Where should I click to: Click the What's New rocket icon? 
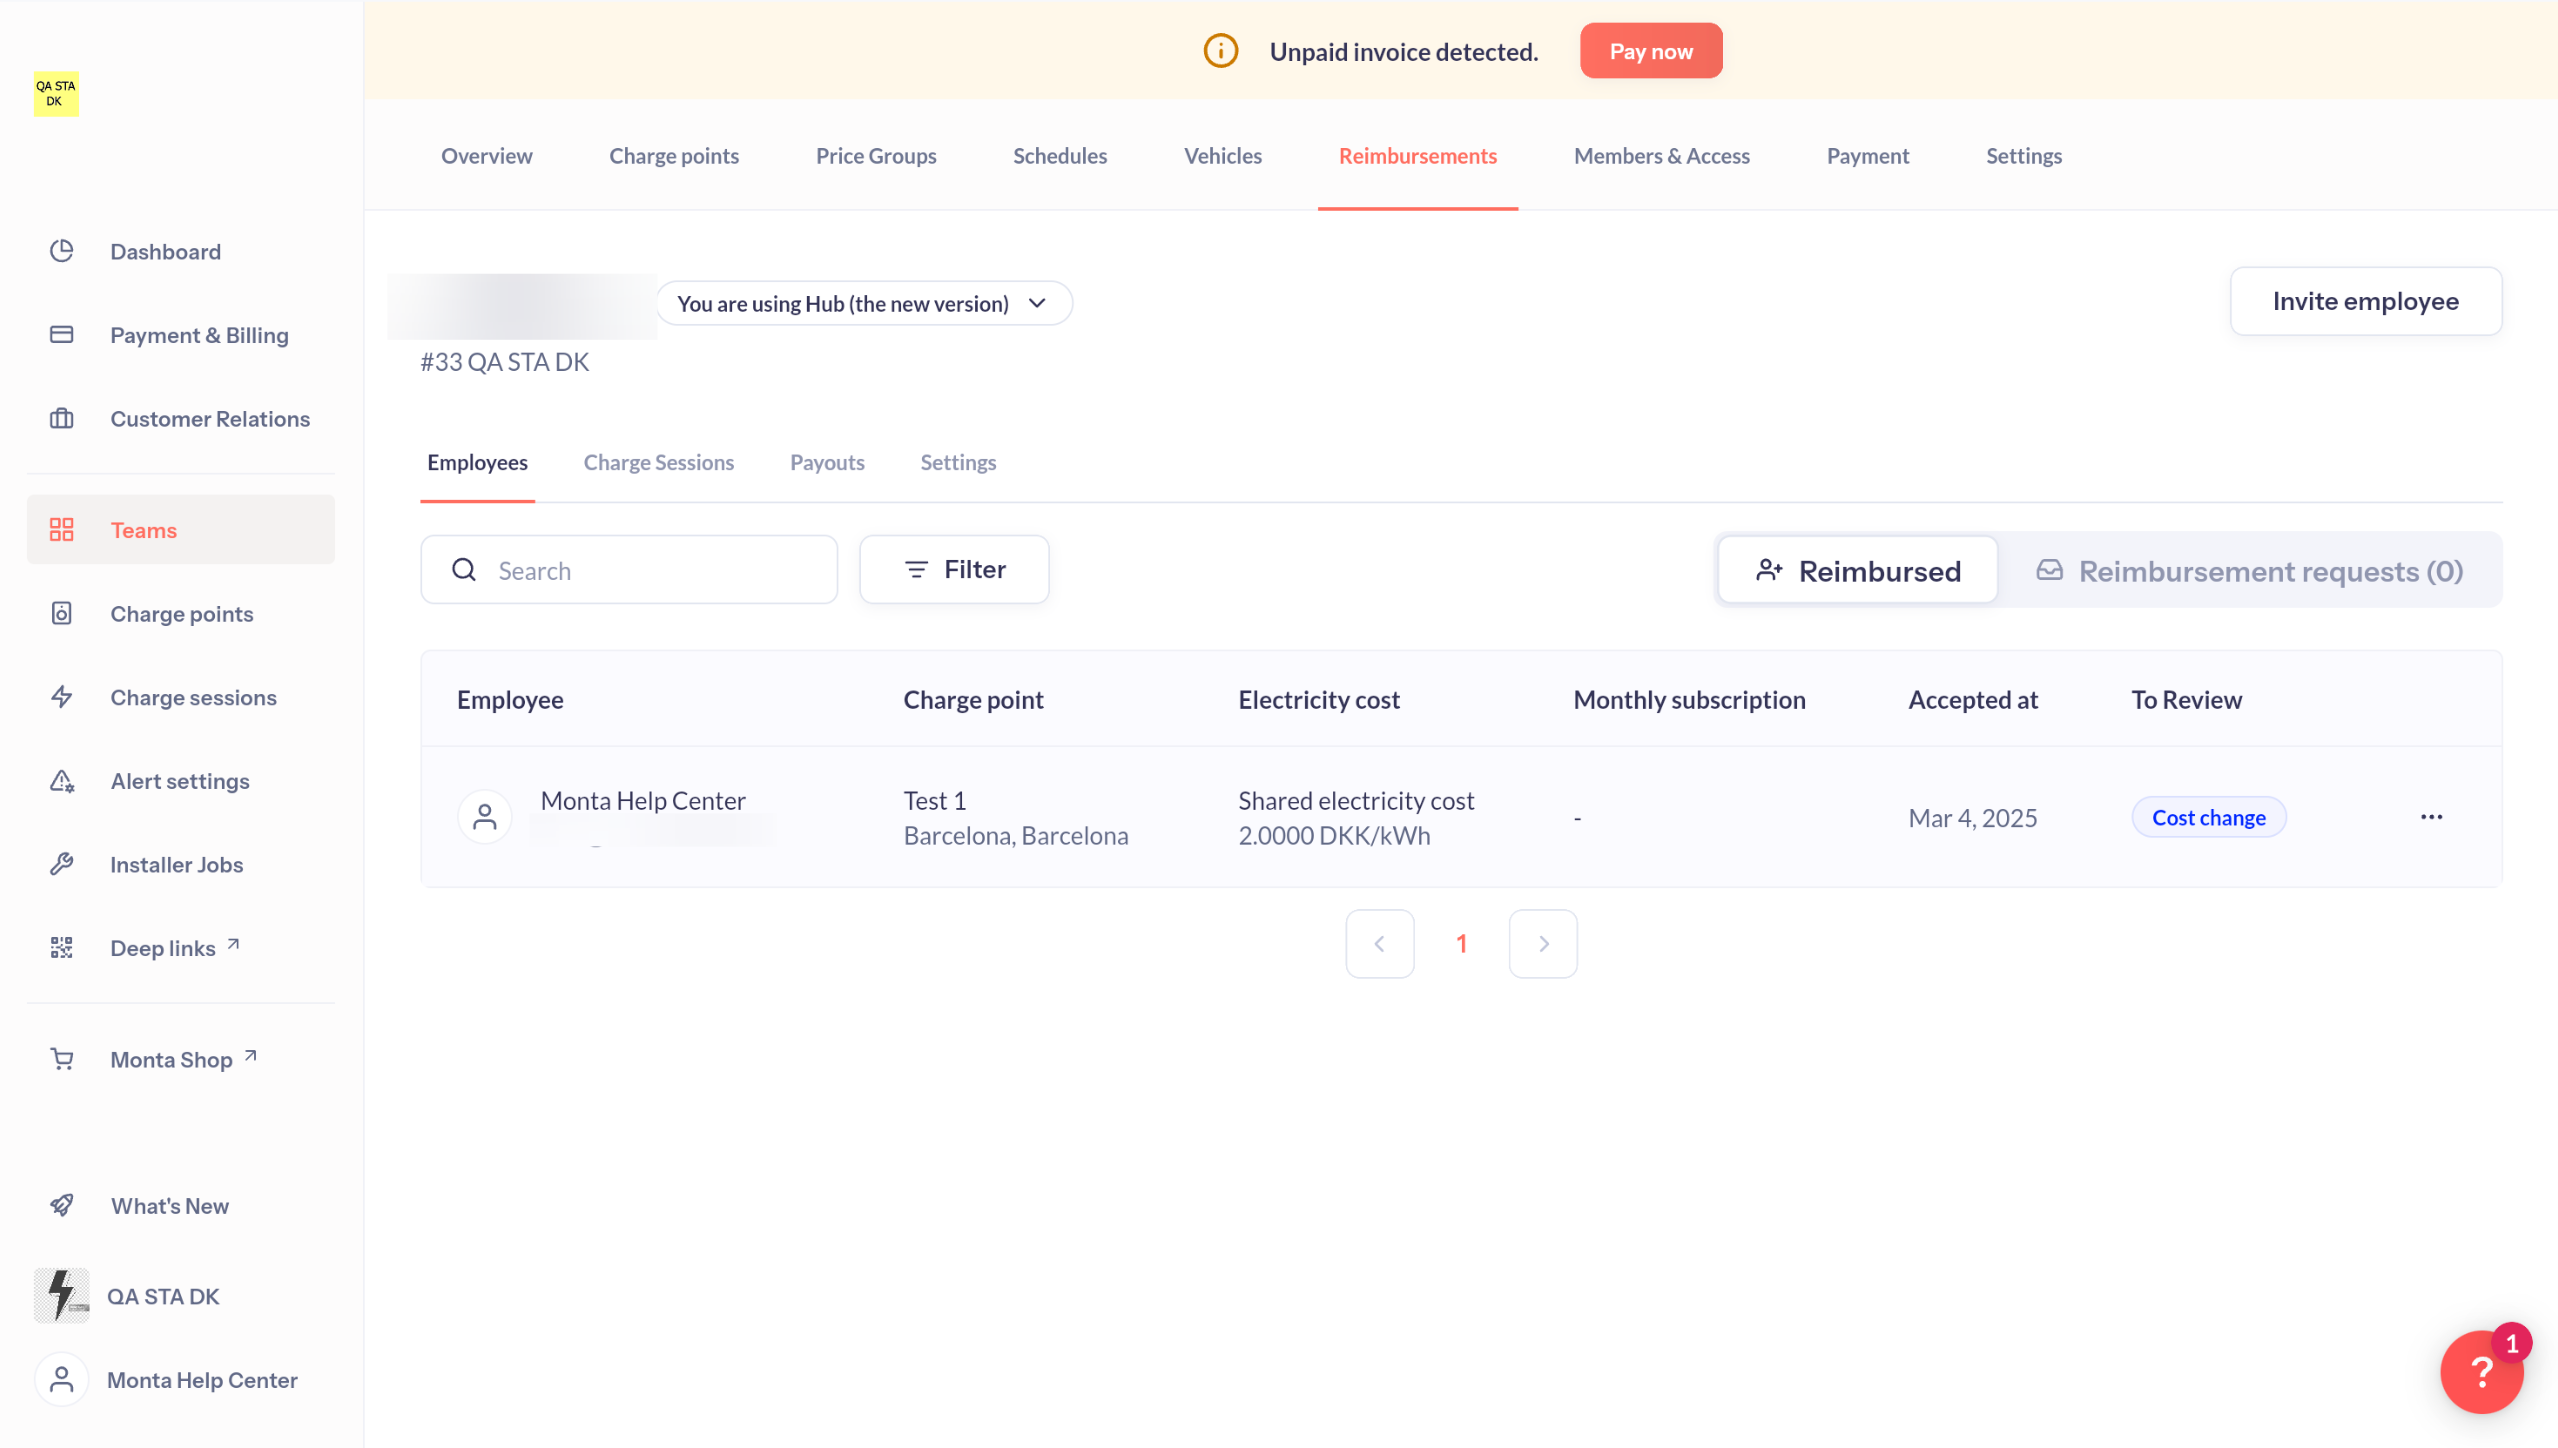(x=62, y=1205)
